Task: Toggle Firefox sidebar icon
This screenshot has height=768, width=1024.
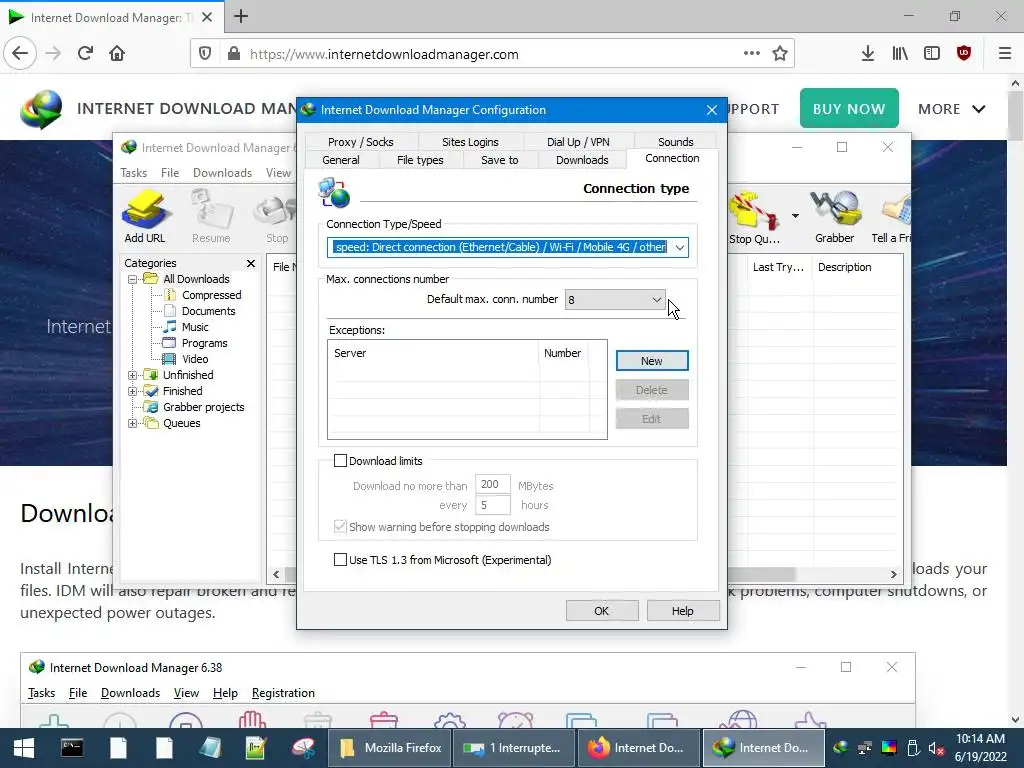Action: coord(932,54)
